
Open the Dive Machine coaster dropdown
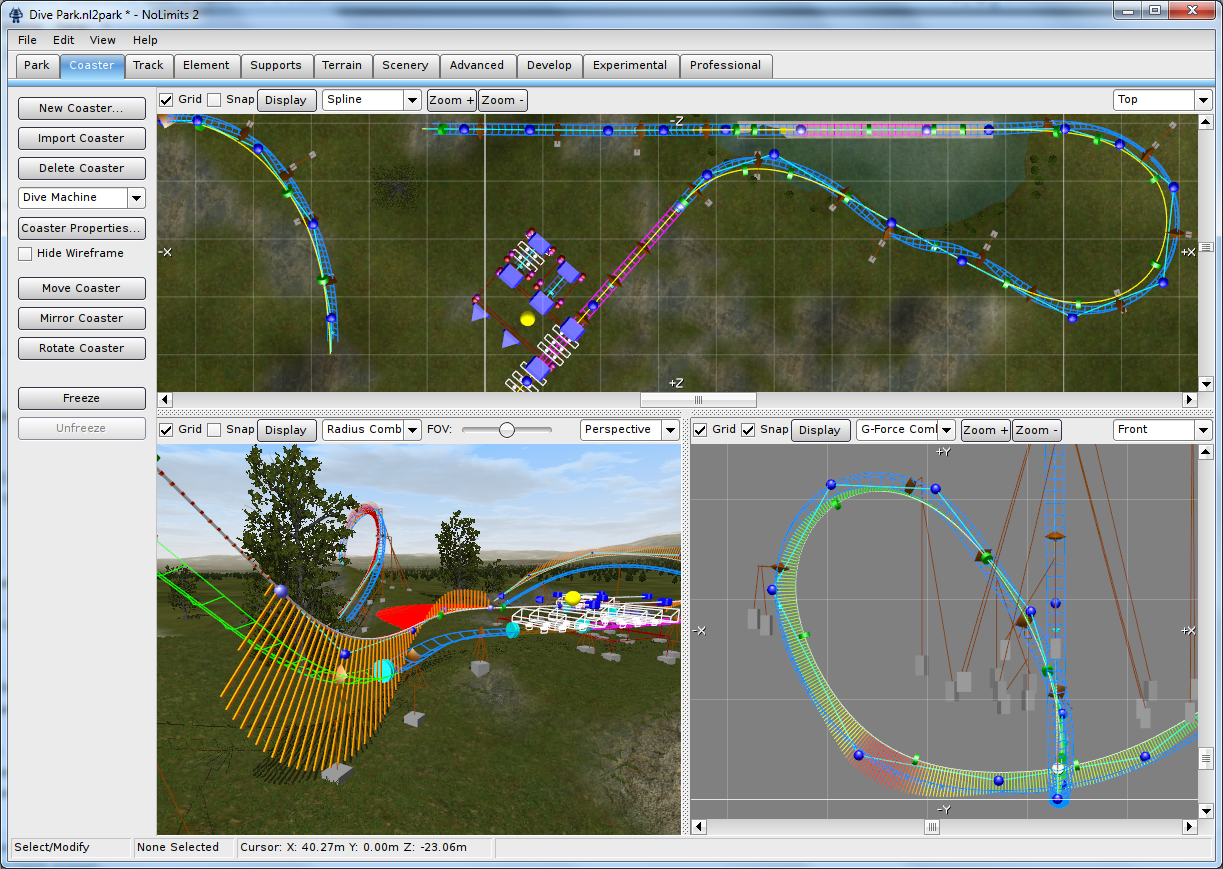136,198
